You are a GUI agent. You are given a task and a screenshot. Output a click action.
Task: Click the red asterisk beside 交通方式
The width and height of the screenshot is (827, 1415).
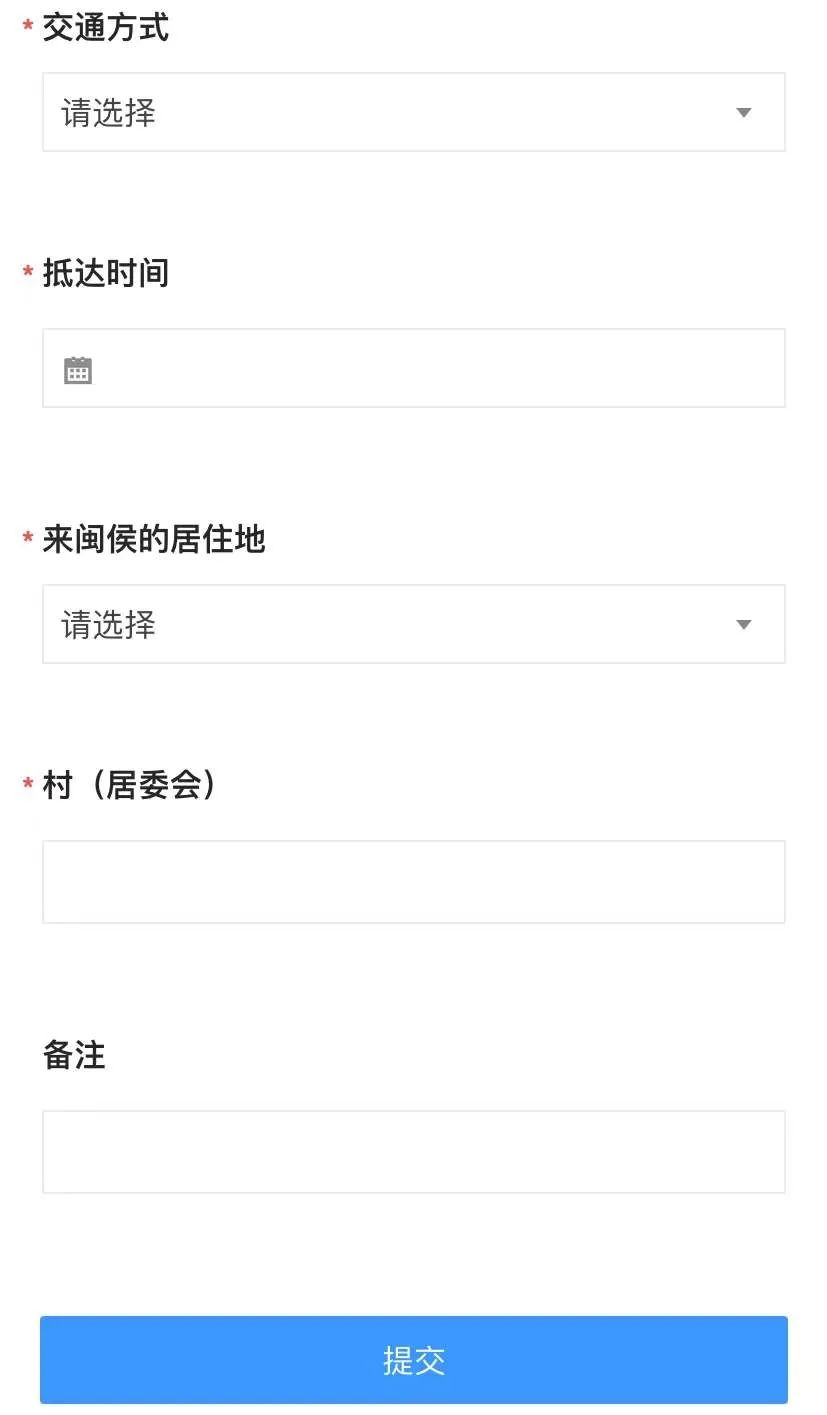28,27
